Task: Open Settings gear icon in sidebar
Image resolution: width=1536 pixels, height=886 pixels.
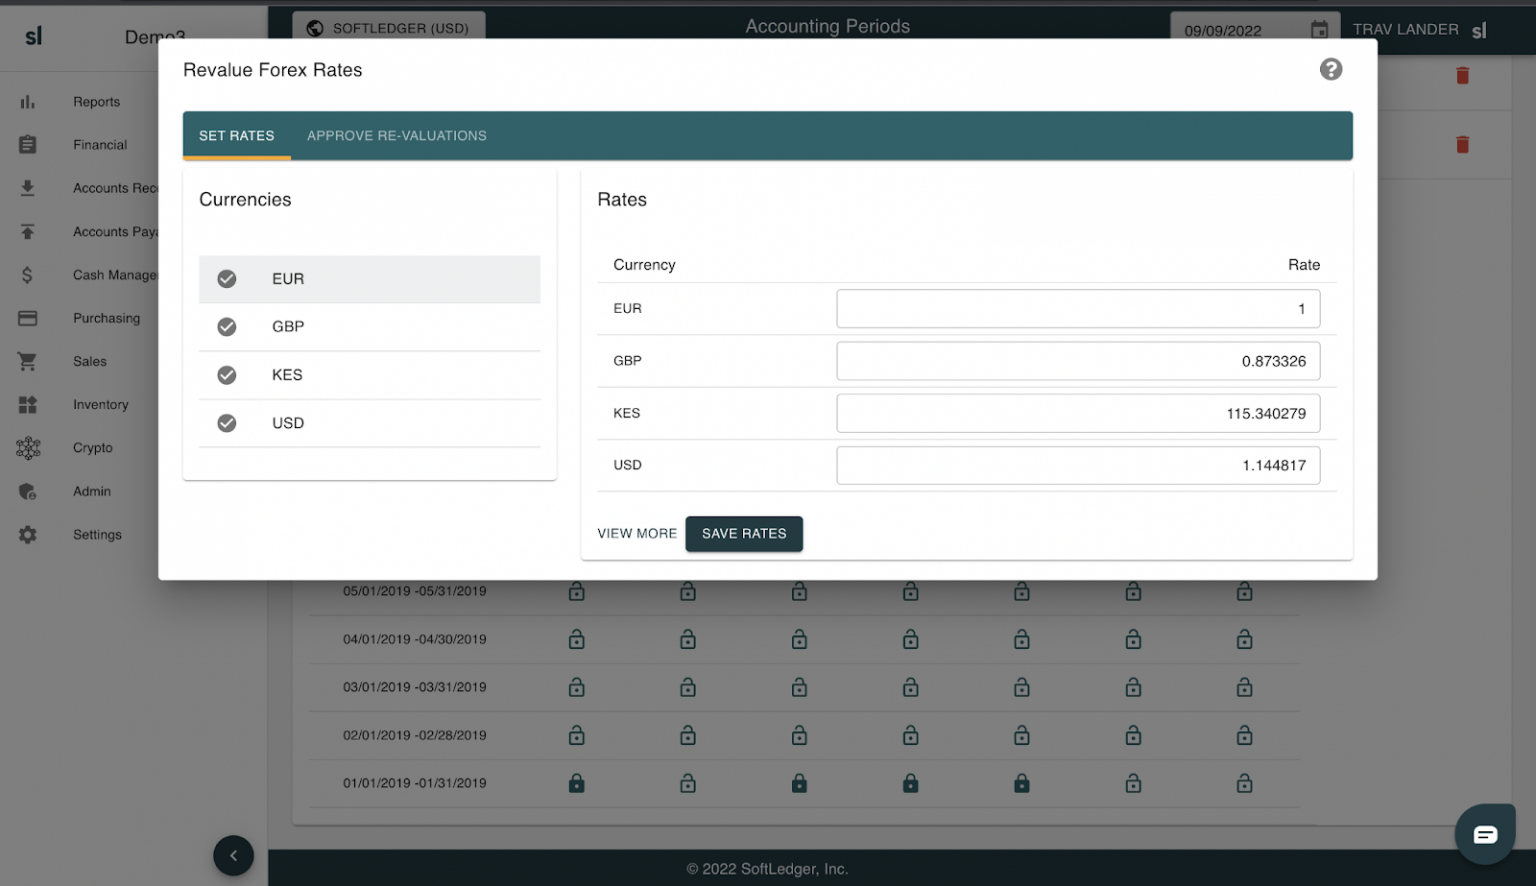Action: coord(28,535)
